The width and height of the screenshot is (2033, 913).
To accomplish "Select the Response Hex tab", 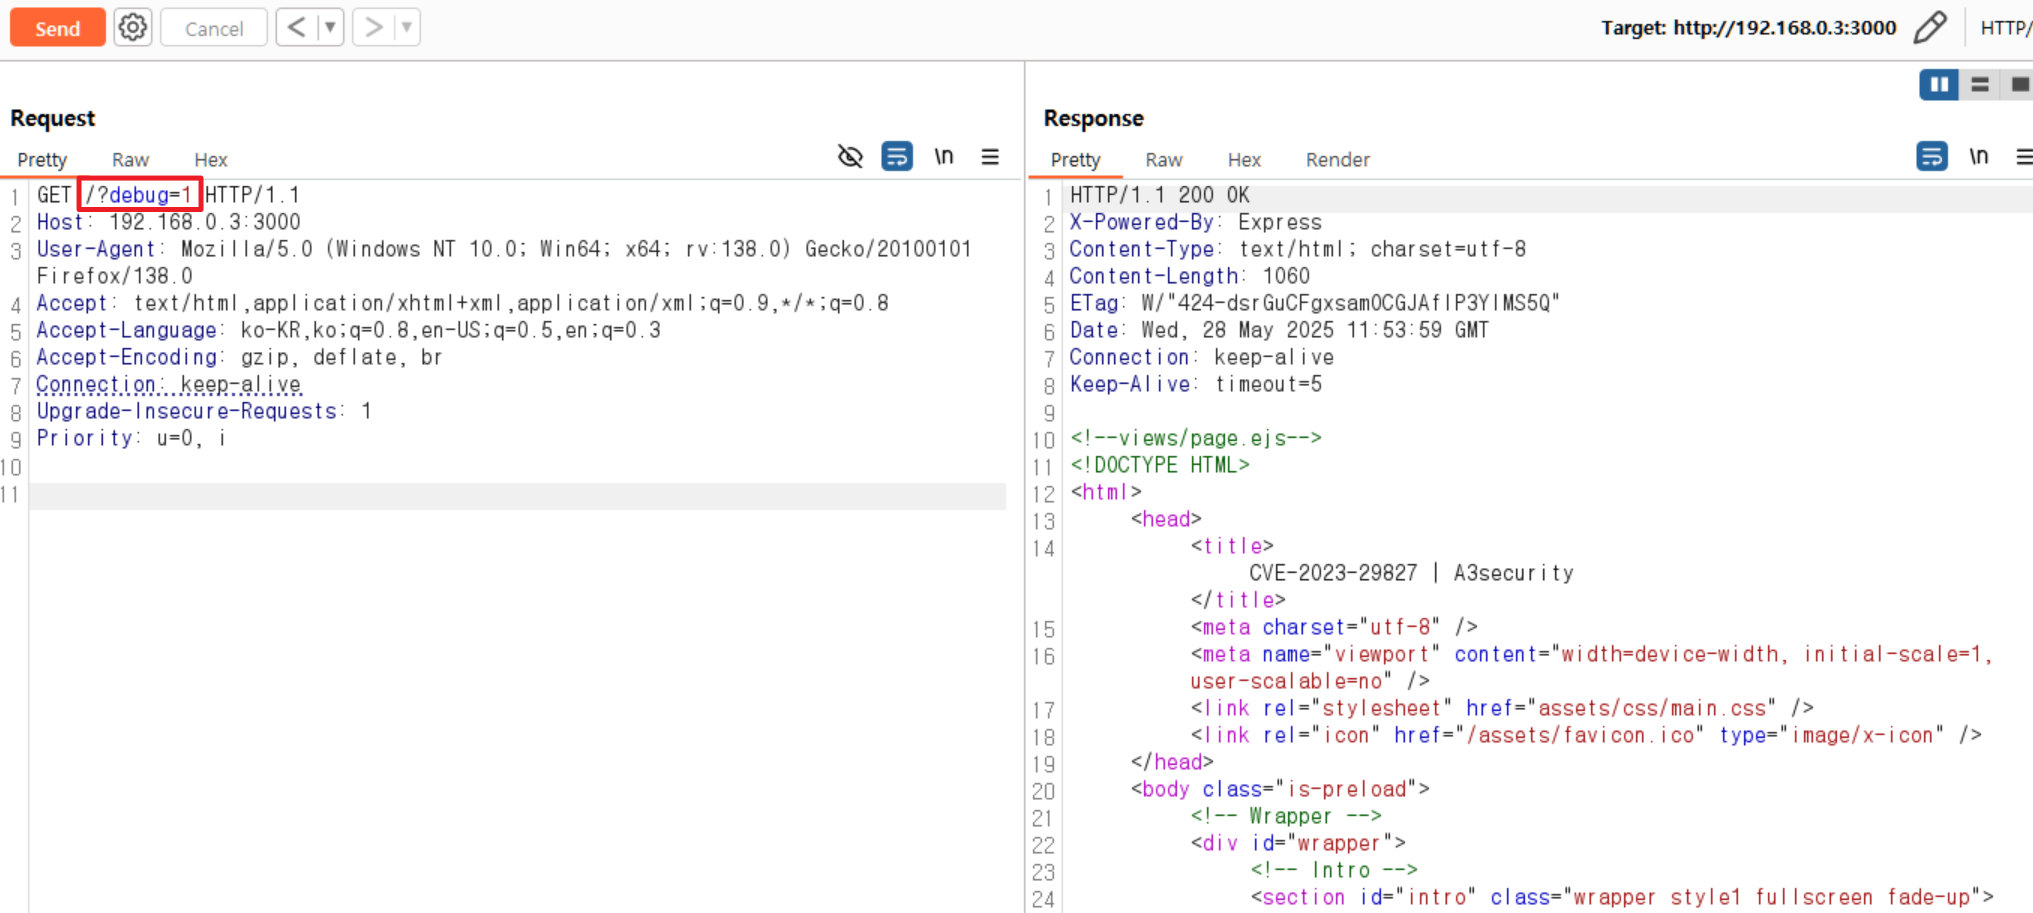I will [1244, 160].
